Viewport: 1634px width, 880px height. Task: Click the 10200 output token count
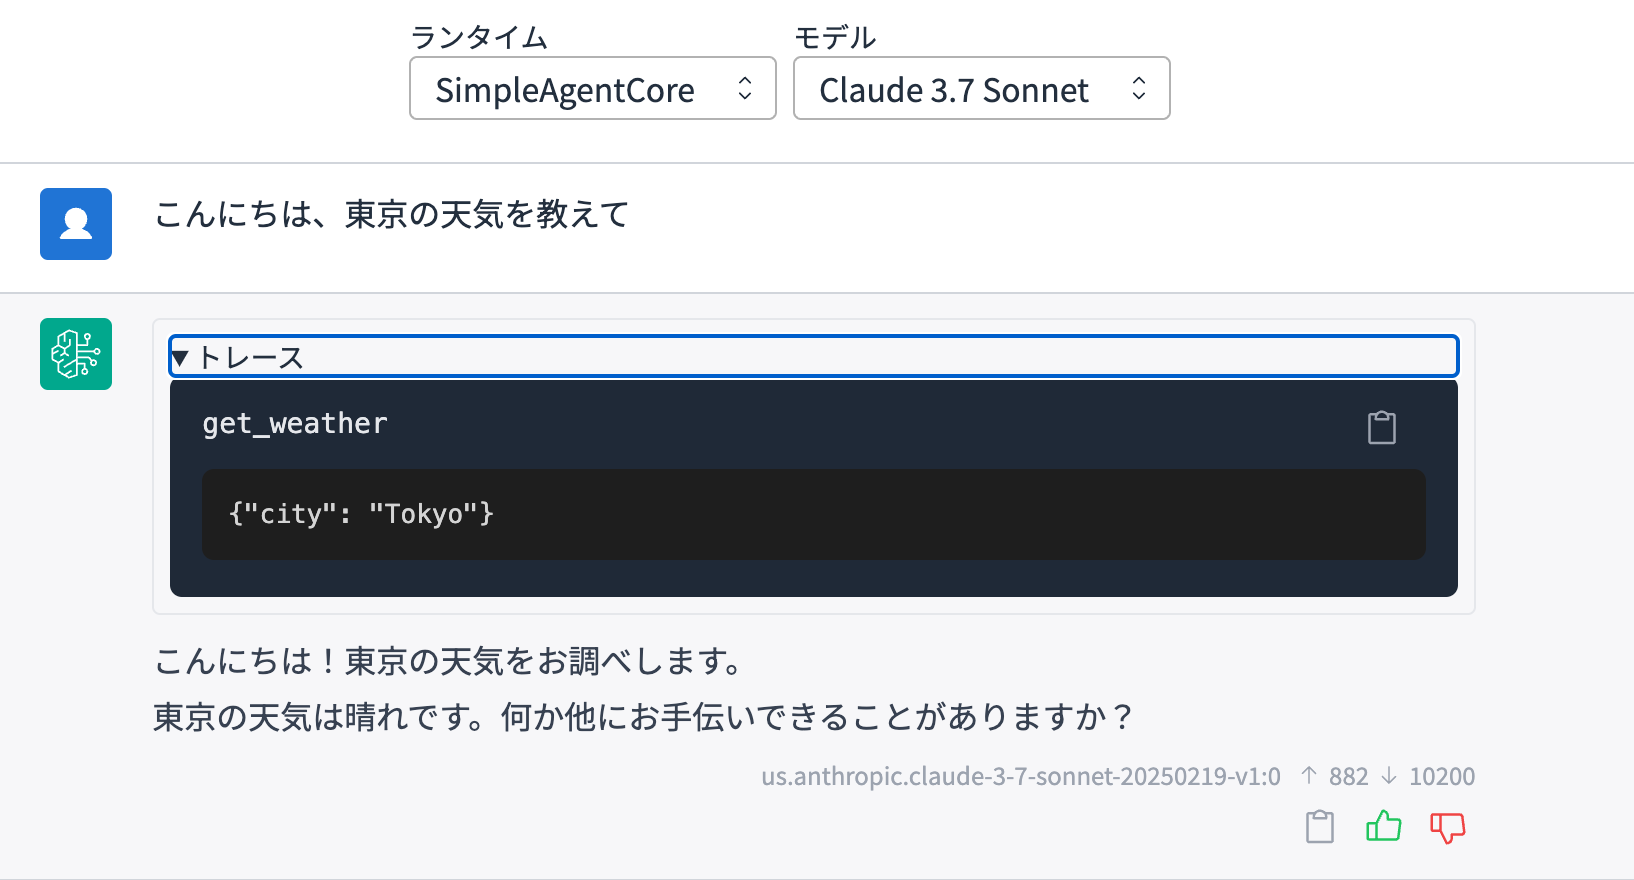1442,776
